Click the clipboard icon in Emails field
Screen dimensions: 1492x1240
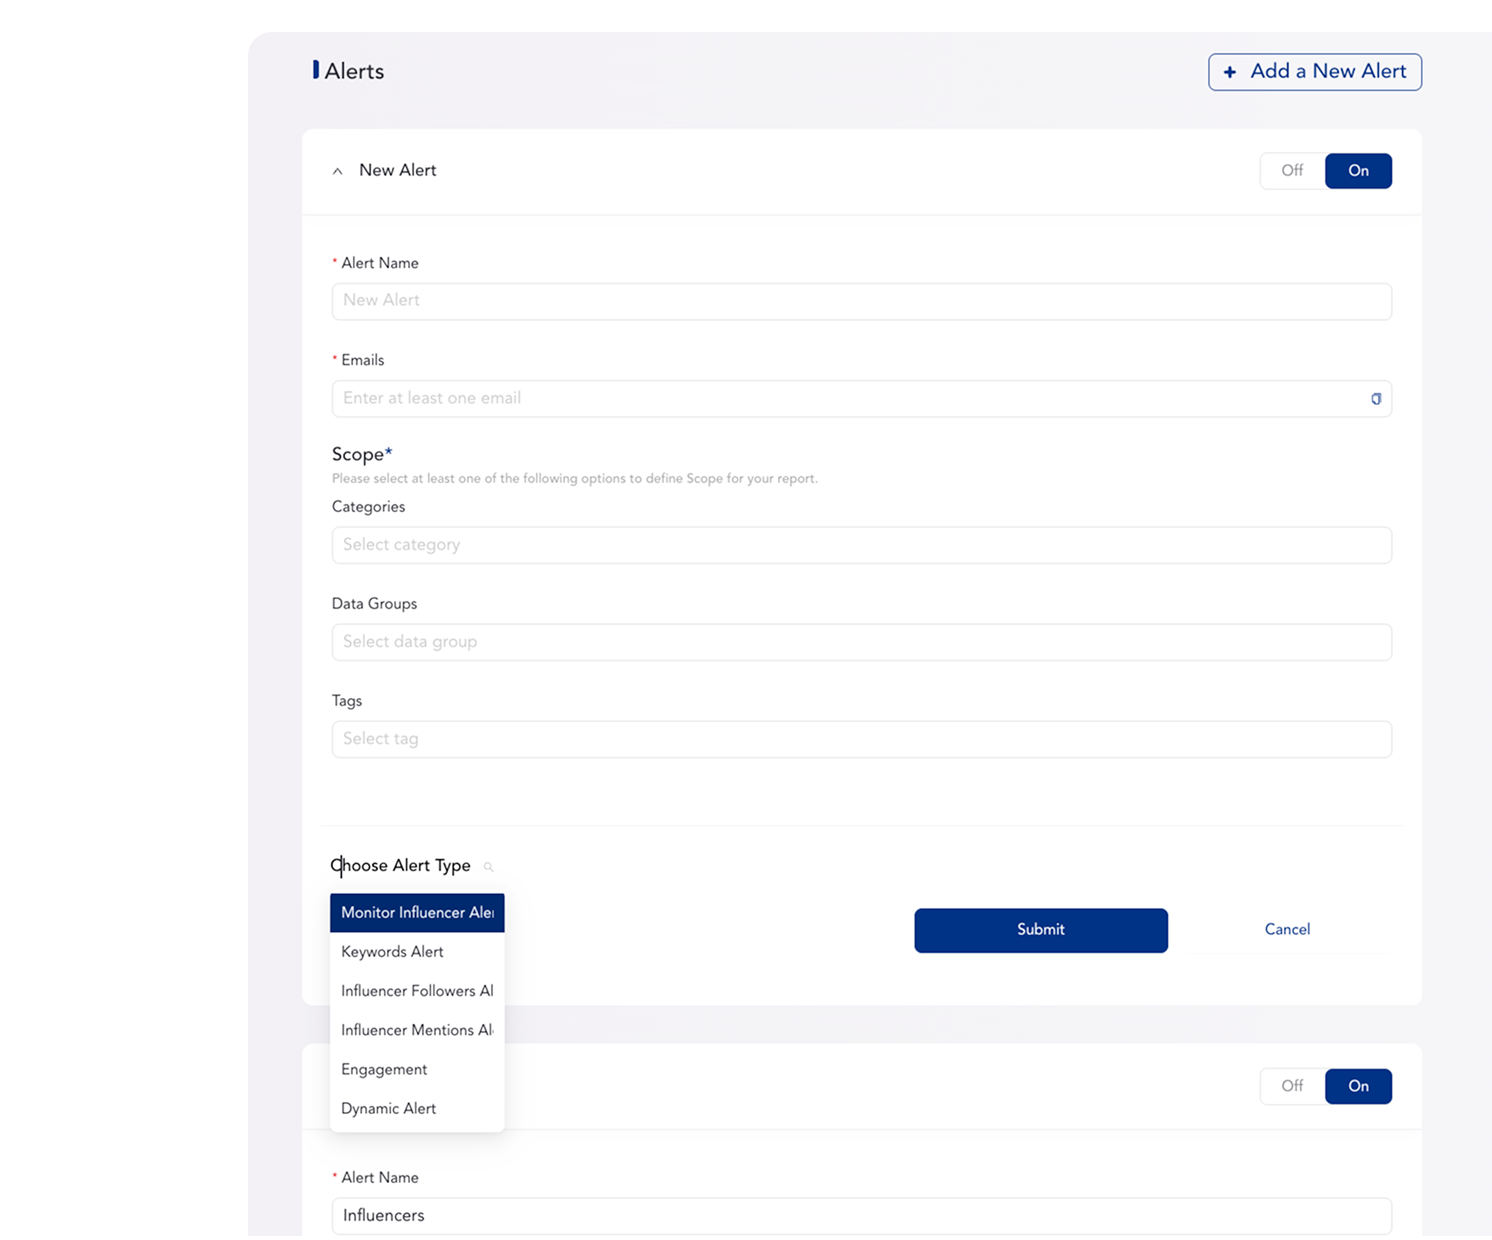(x=1376, y=399)
